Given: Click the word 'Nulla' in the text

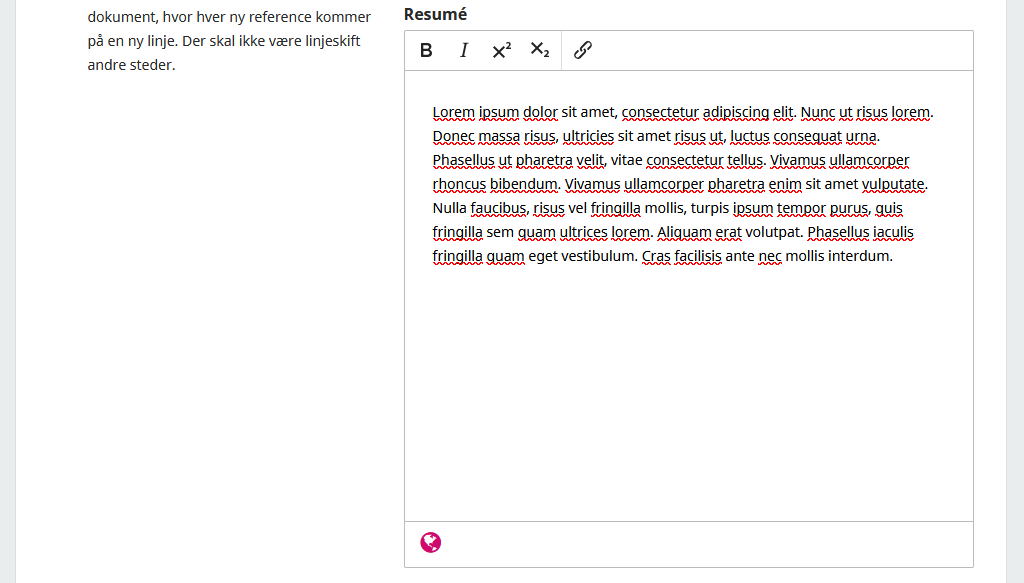Looking at the screenshot, I should (x=449, y=208).
